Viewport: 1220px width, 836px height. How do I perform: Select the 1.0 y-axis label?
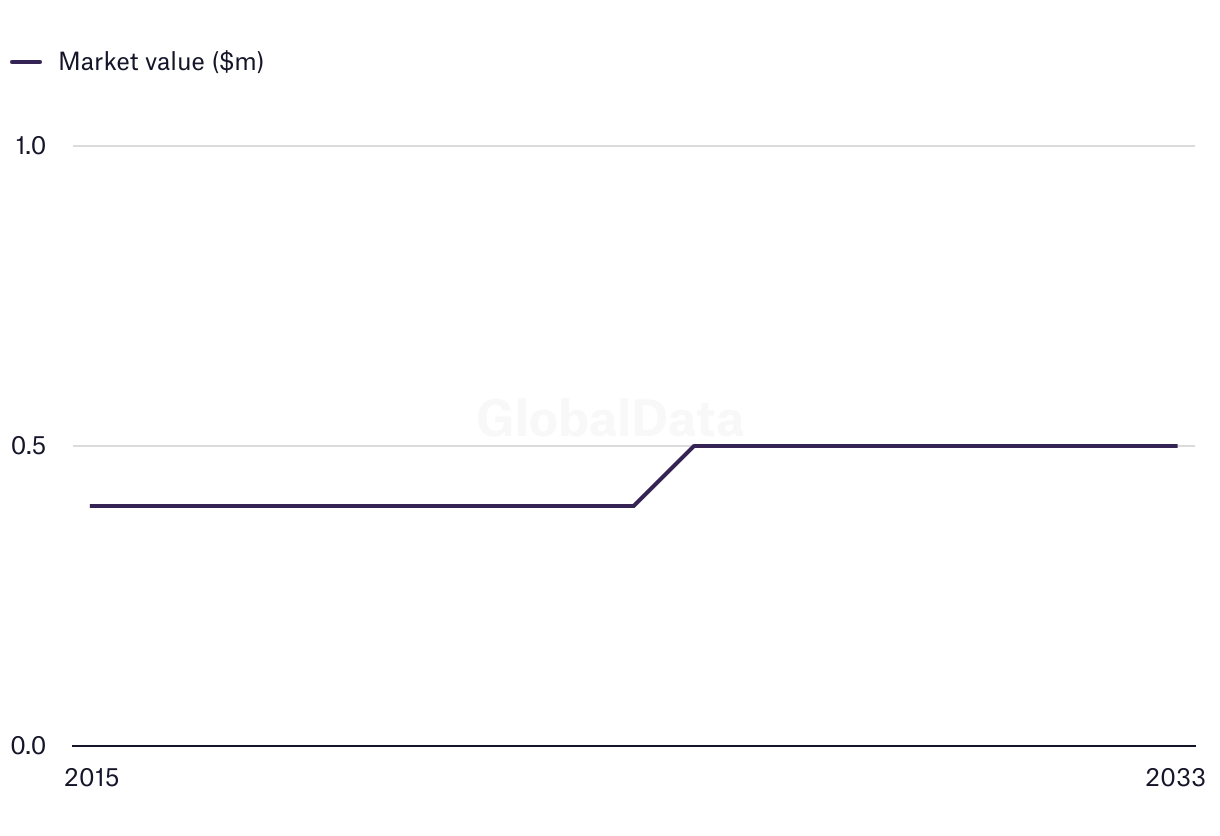tap(30, 146)
